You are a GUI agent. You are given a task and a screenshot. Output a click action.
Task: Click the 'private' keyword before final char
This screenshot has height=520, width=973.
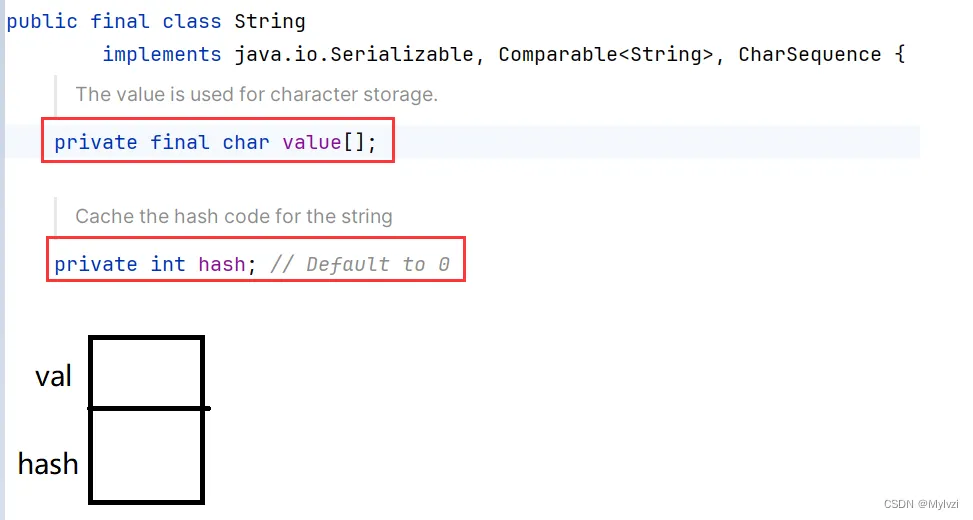pyautogui.click(x=96, y=142)
